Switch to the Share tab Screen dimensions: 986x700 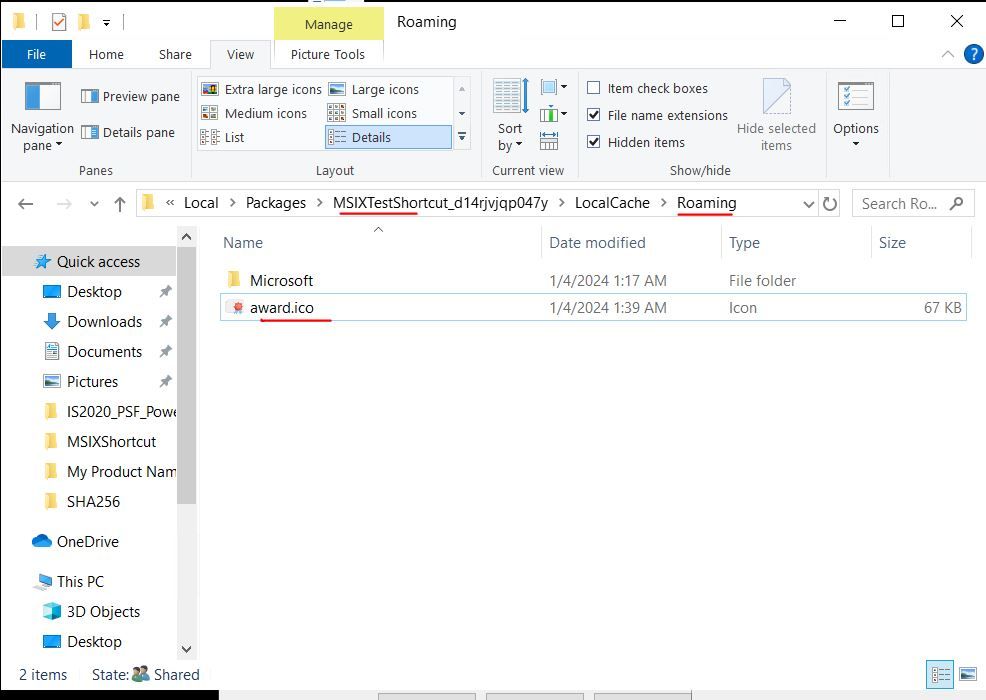coord(174,54)
